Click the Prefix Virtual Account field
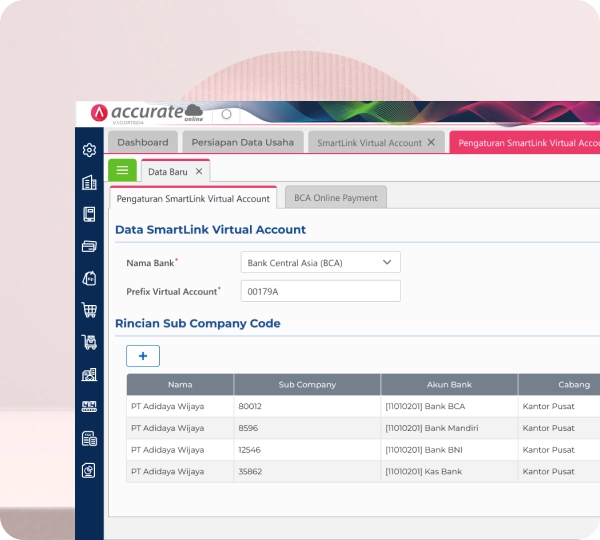 (321, 291)
